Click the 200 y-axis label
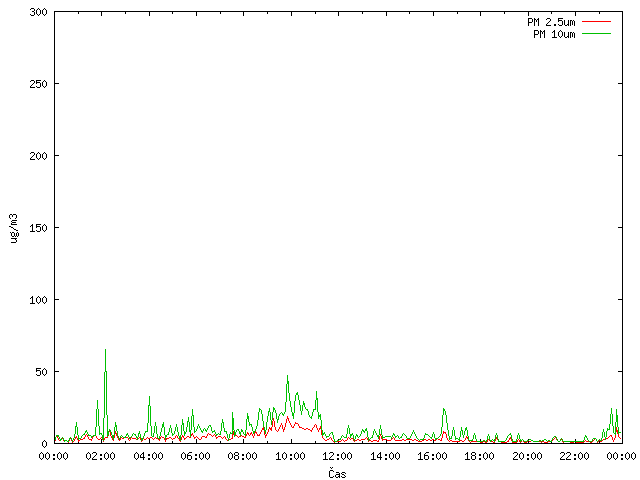This screenshot has height=480, width=640. click(38, 156)
